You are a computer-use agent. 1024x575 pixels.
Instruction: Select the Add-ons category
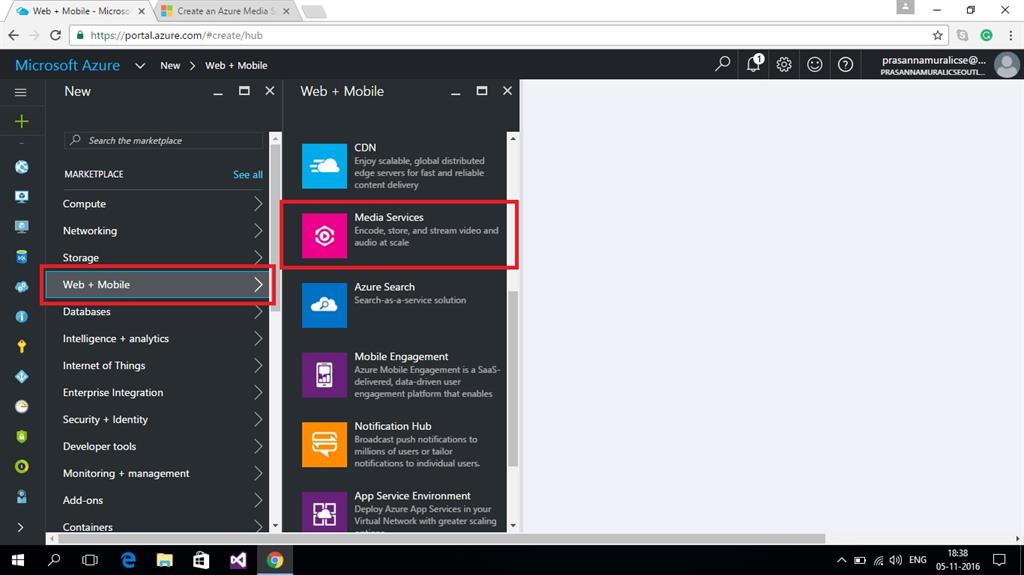coord(157,500)
